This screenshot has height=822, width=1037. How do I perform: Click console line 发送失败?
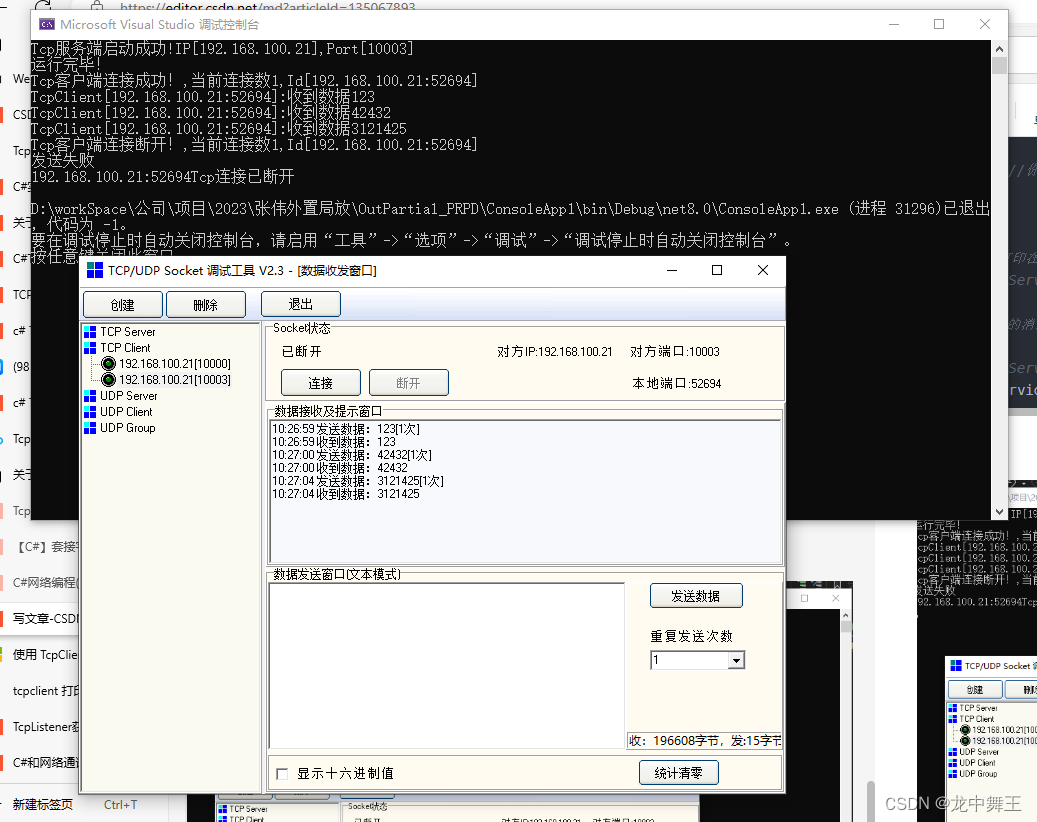click(63, 161)
